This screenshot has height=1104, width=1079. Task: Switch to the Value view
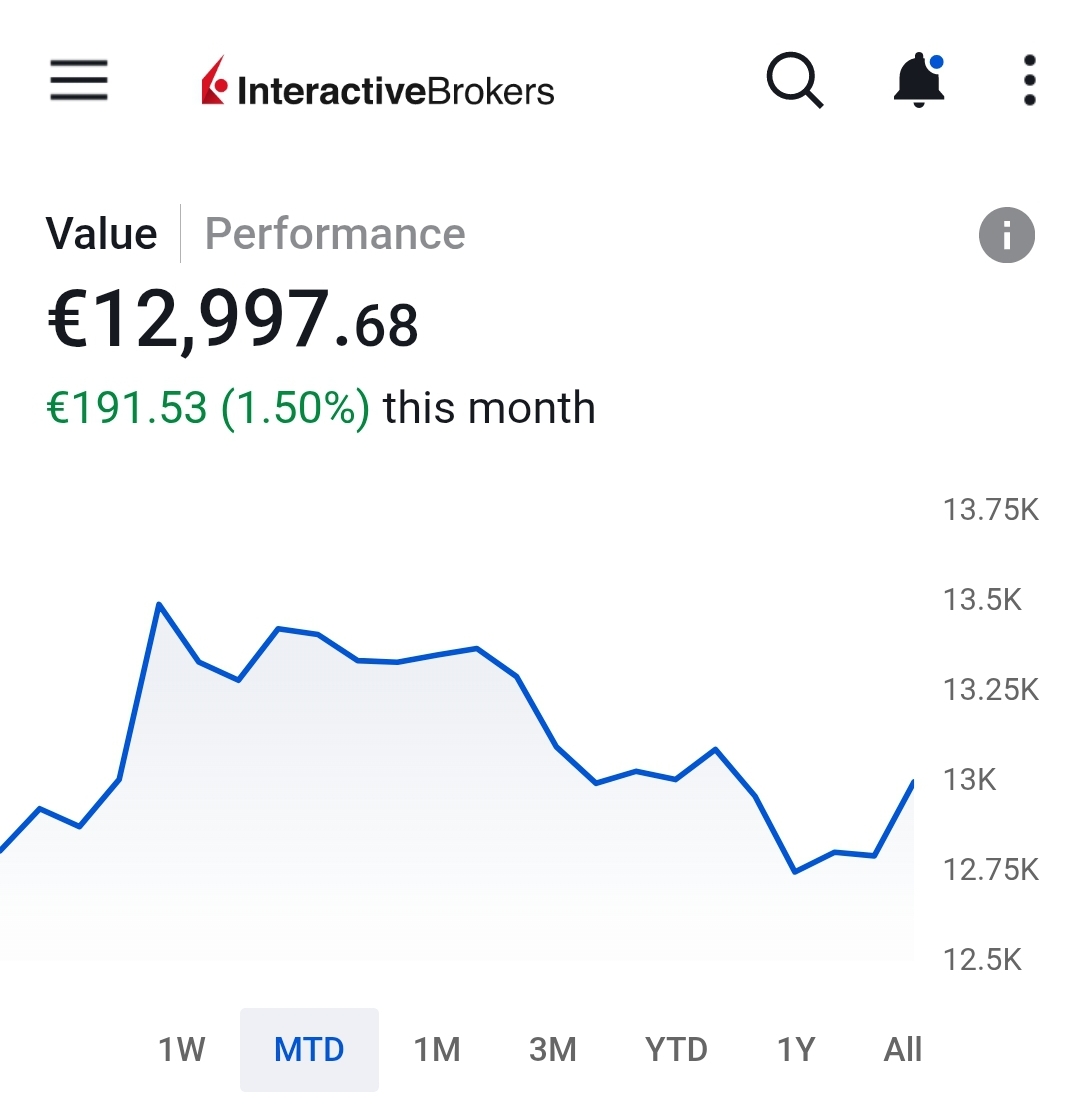pos(102,234)
